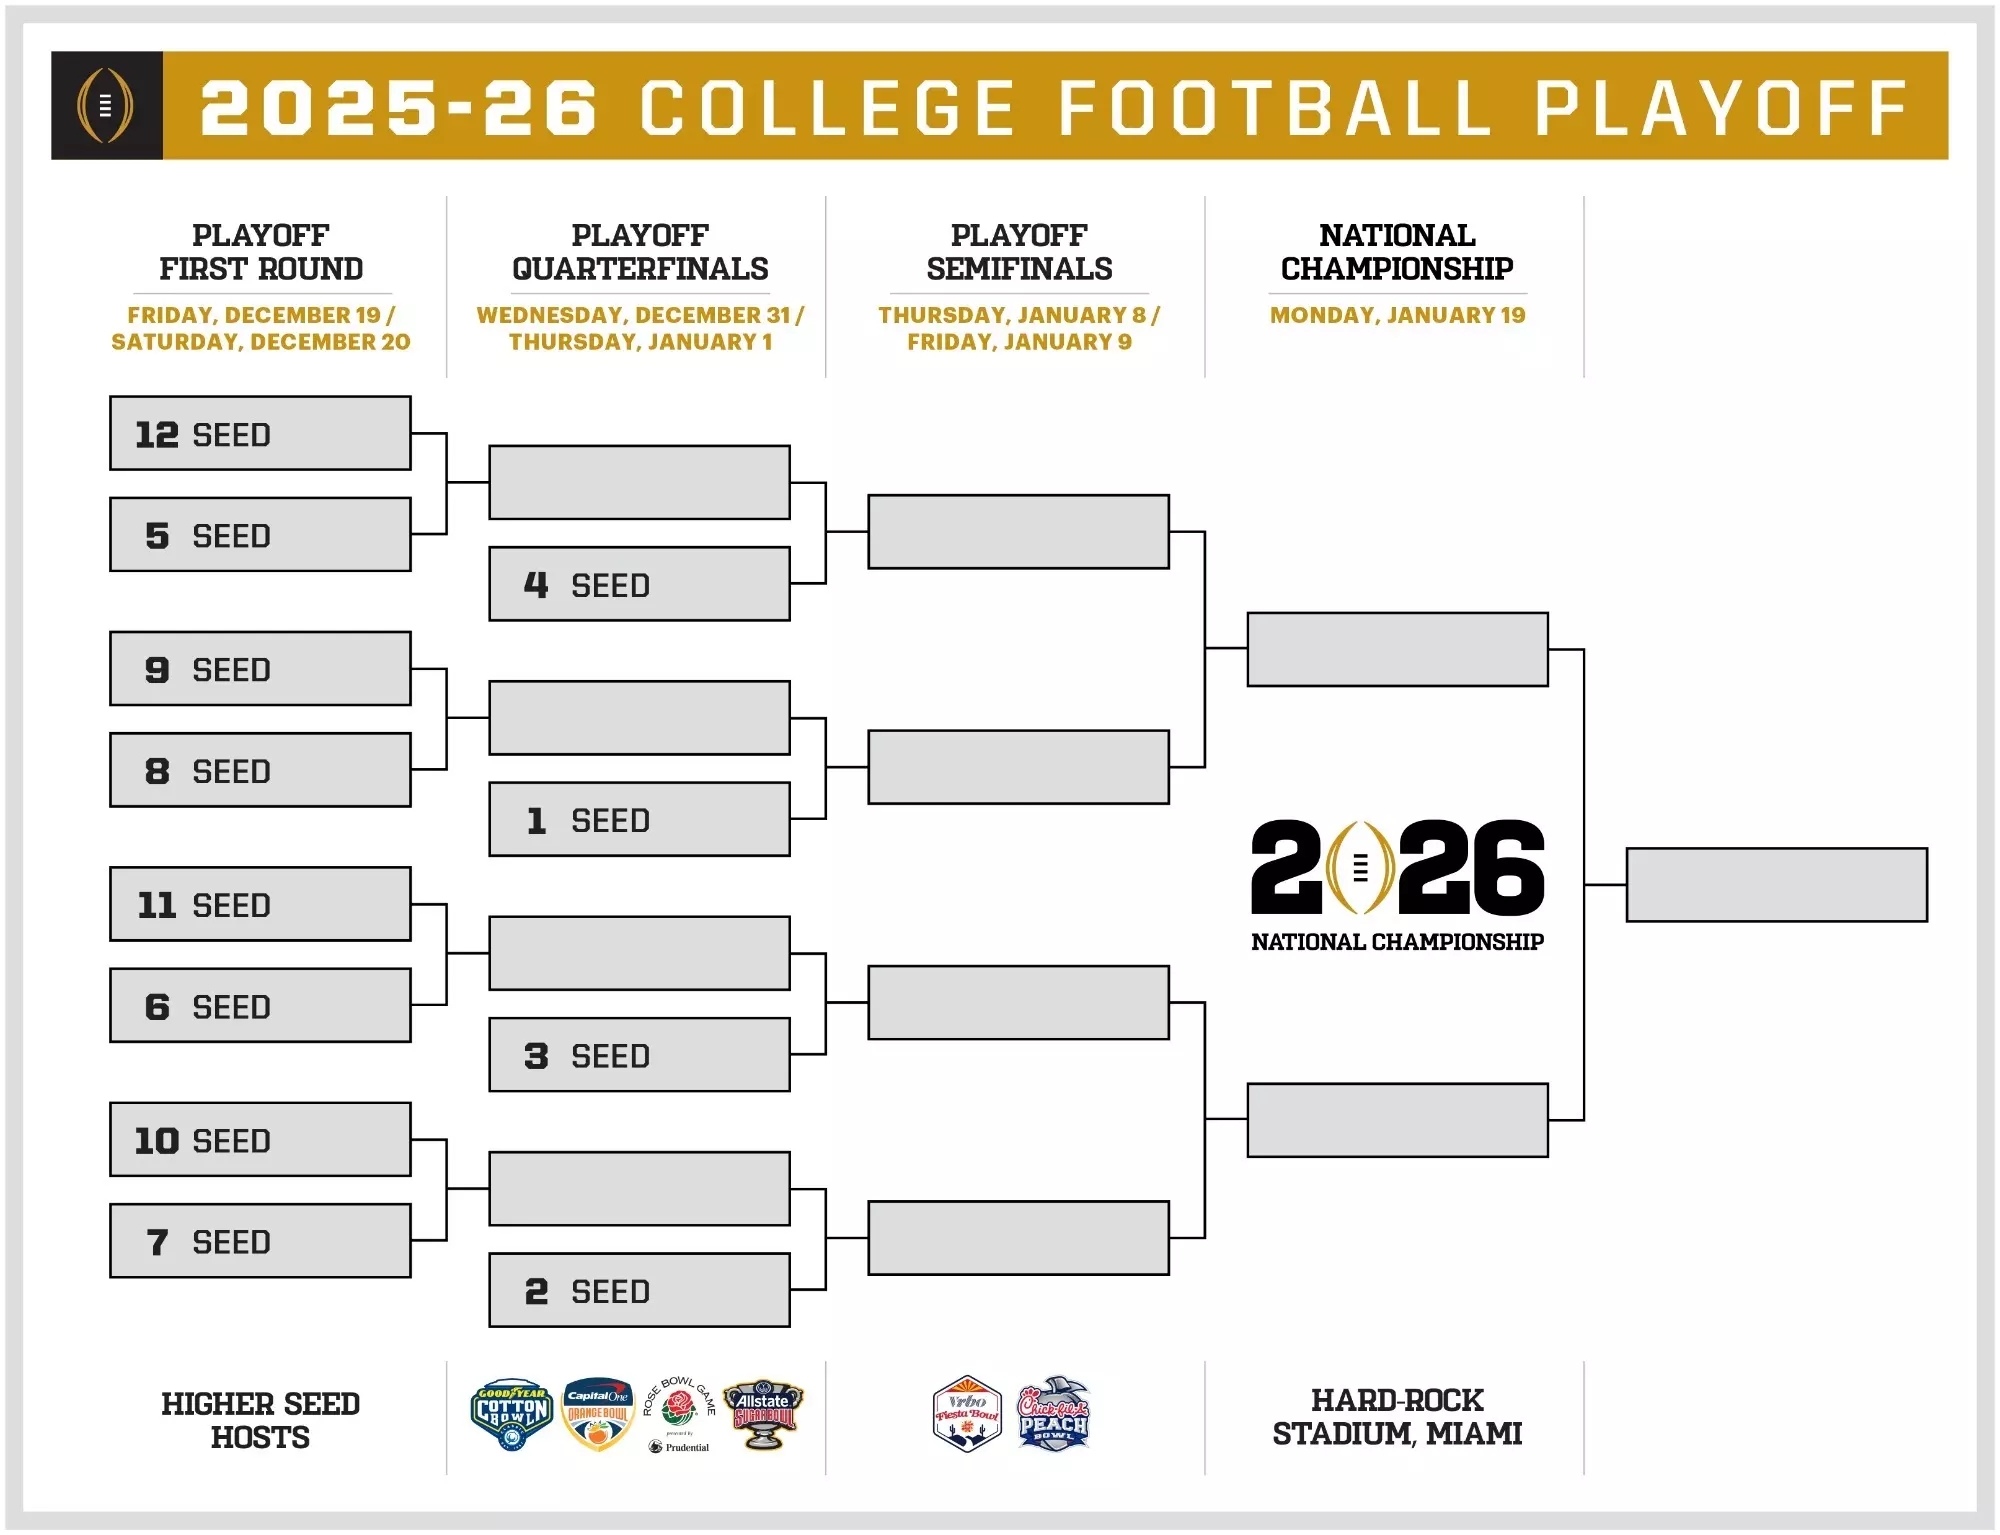Click the Vrbo Fiesta Bowl logo
Image resolution: width=2000 pixels, height=1535 pixels.
pos(966,1414)
